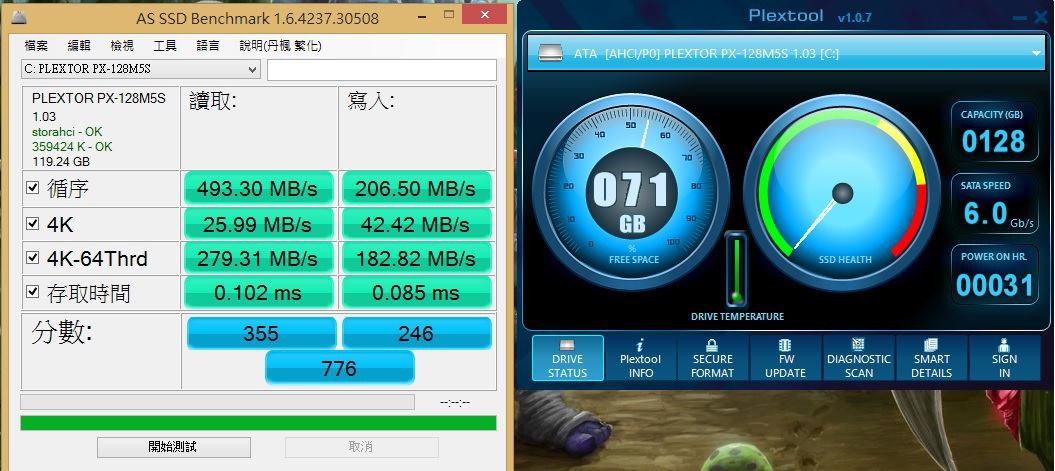
Task: Open the 說明 menu in AS SSD
Action: [x=280, y=46]
